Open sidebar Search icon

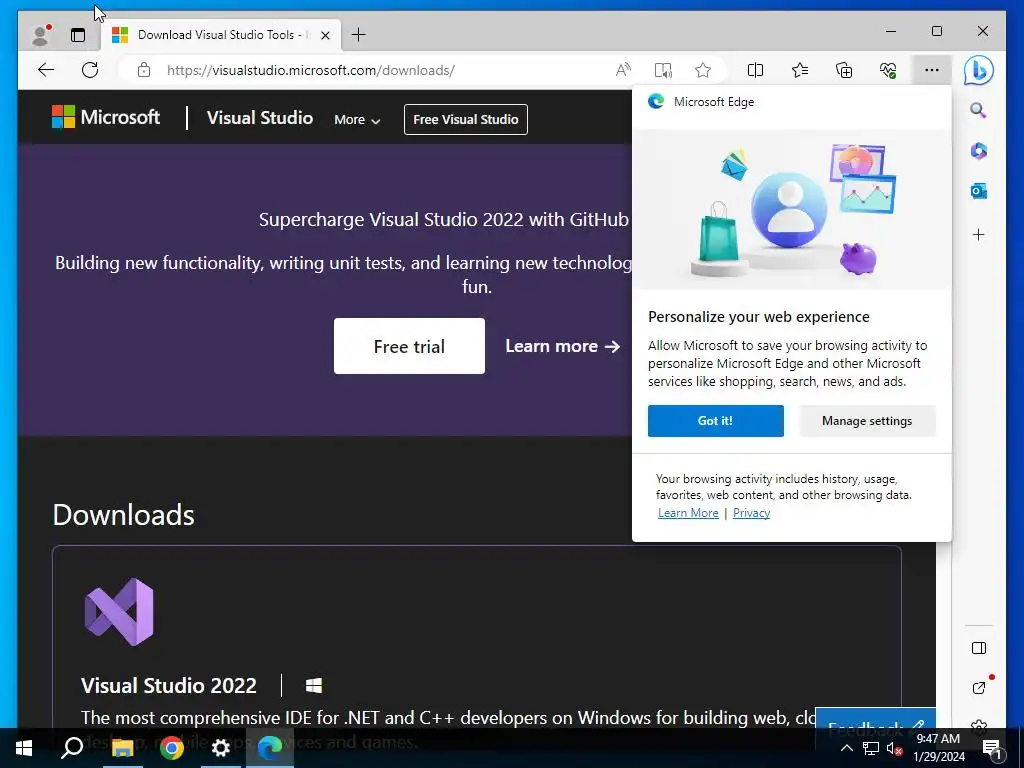click(x=978, y=110)
